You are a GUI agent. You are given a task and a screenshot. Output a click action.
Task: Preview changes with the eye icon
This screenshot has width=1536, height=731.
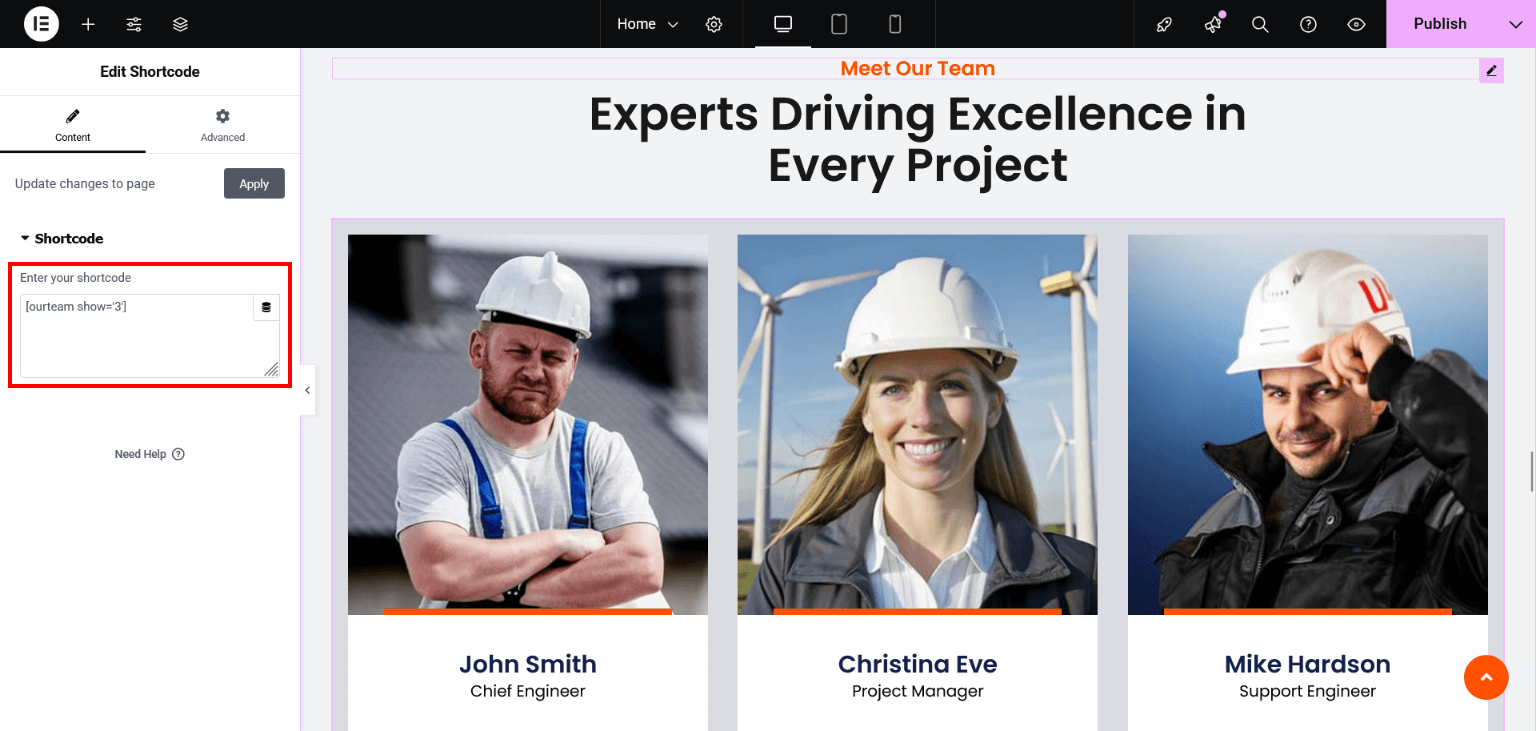(1356, 24)
